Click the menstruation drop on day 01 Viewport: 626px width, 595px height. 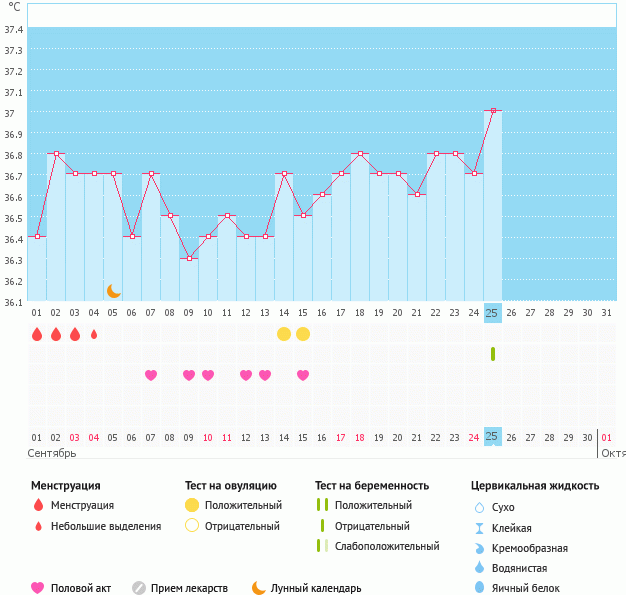point(37,334)
